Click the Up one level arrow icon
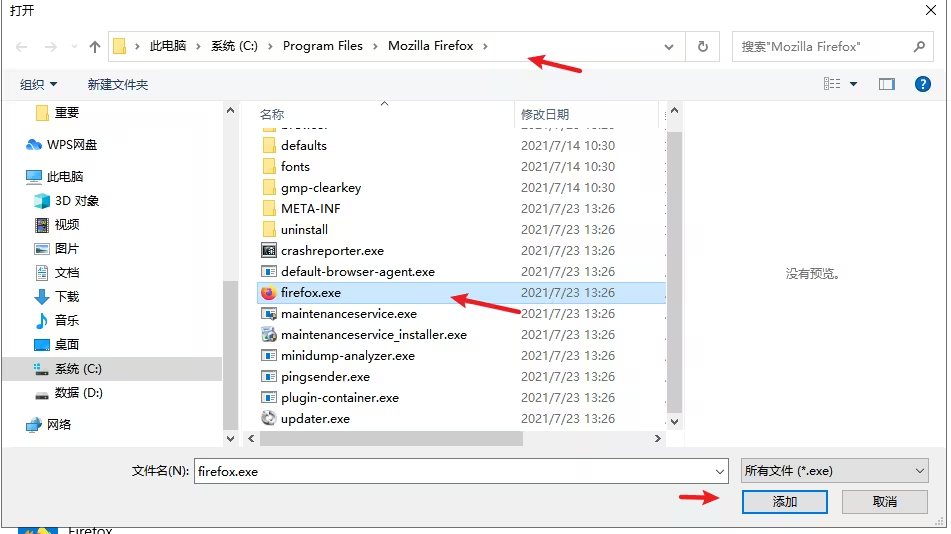951x534 pixels. click(95, 47)
